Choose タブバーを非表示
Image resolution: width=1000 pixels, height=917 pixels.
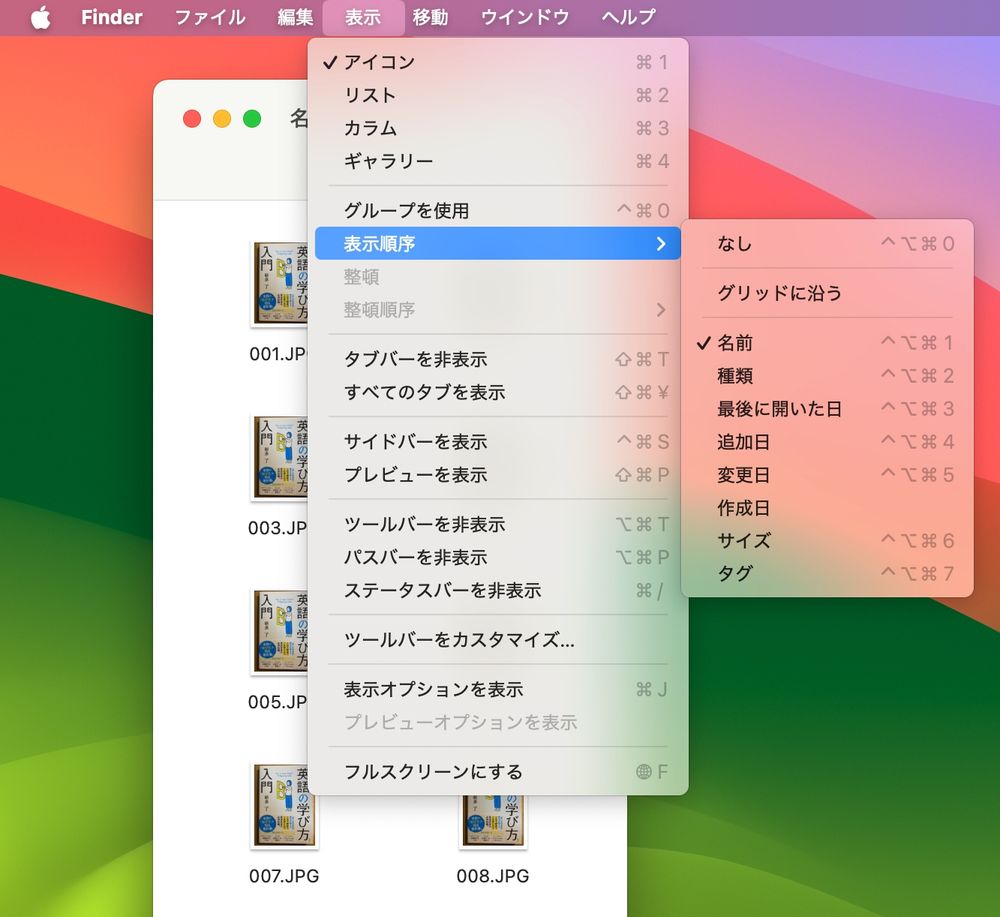(498, 359)
